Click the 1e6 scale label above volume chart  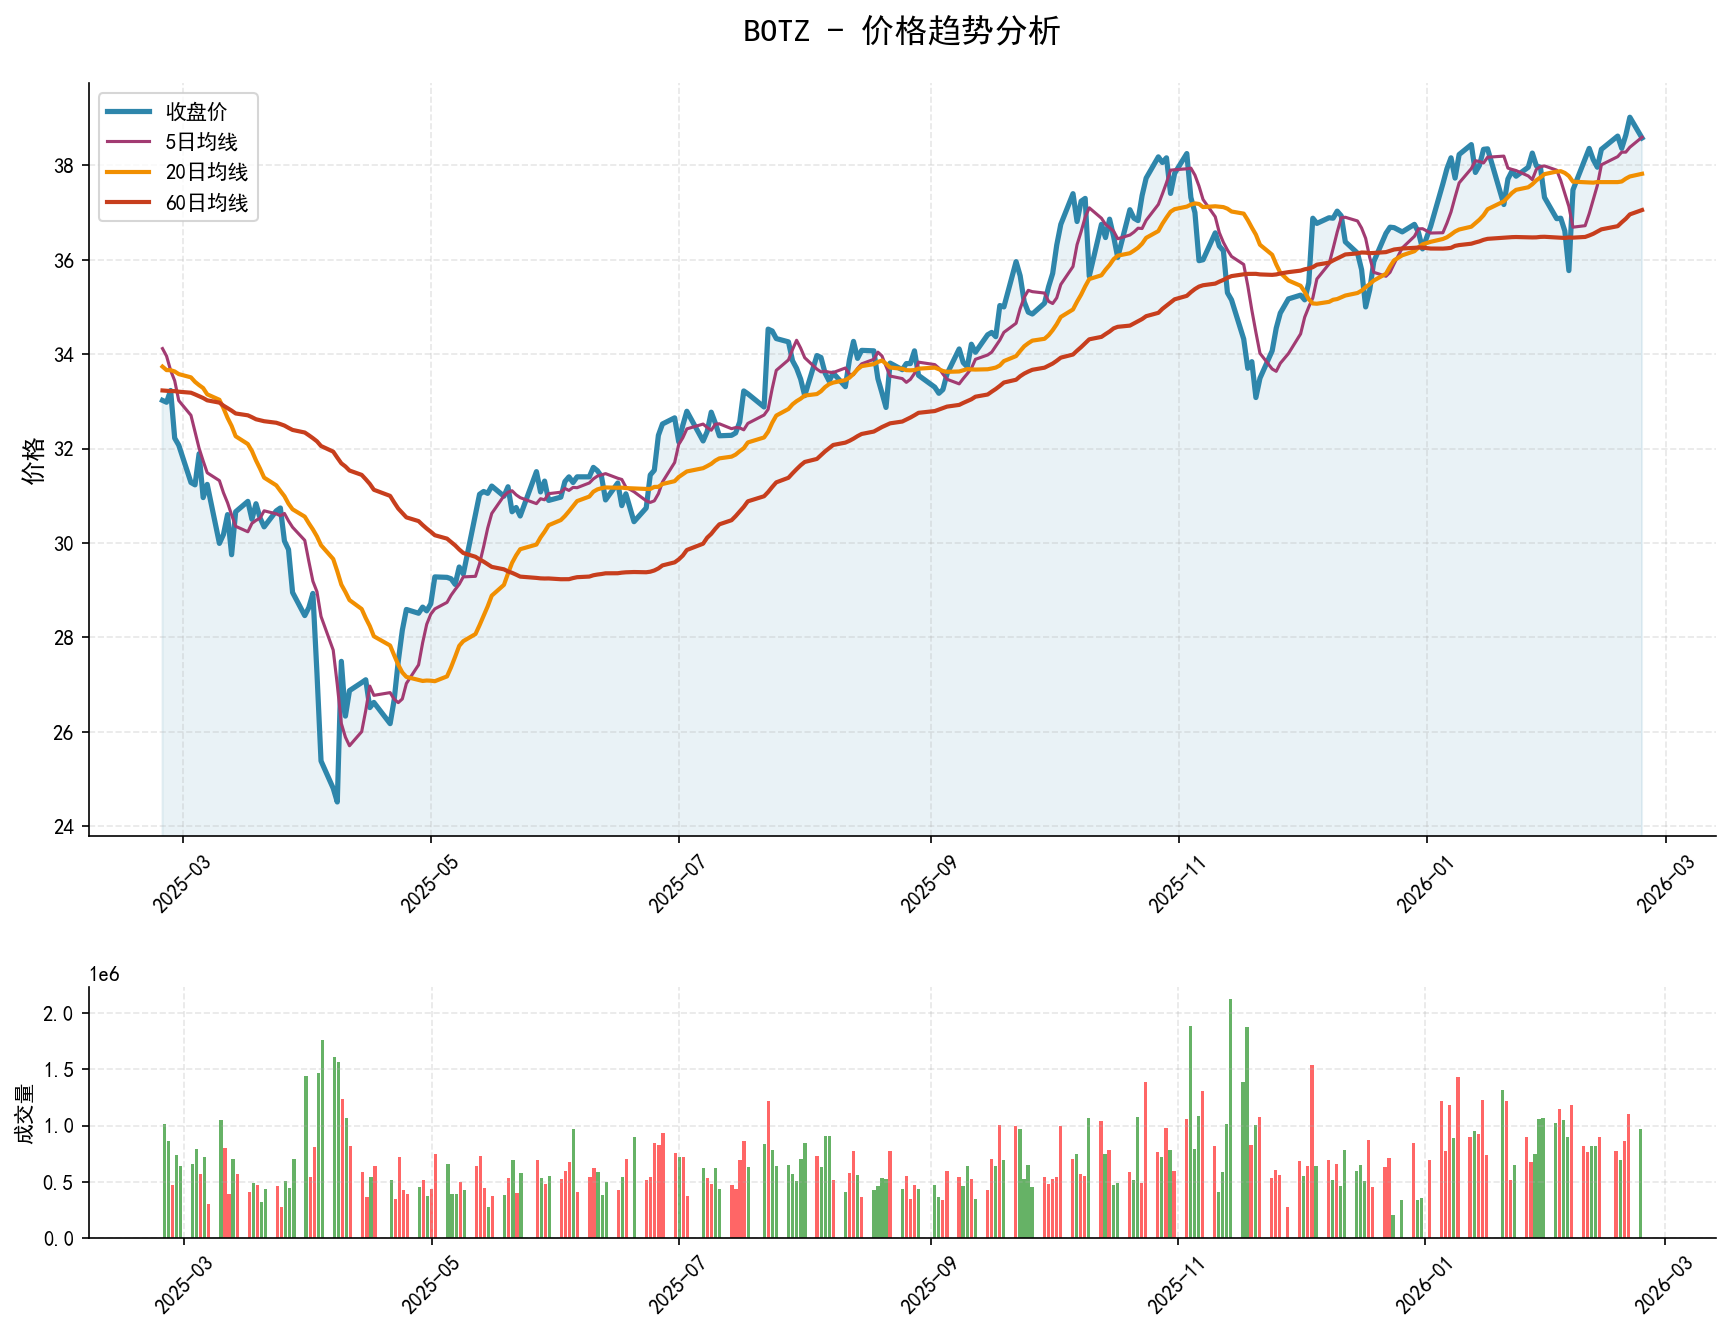(104, 975)
